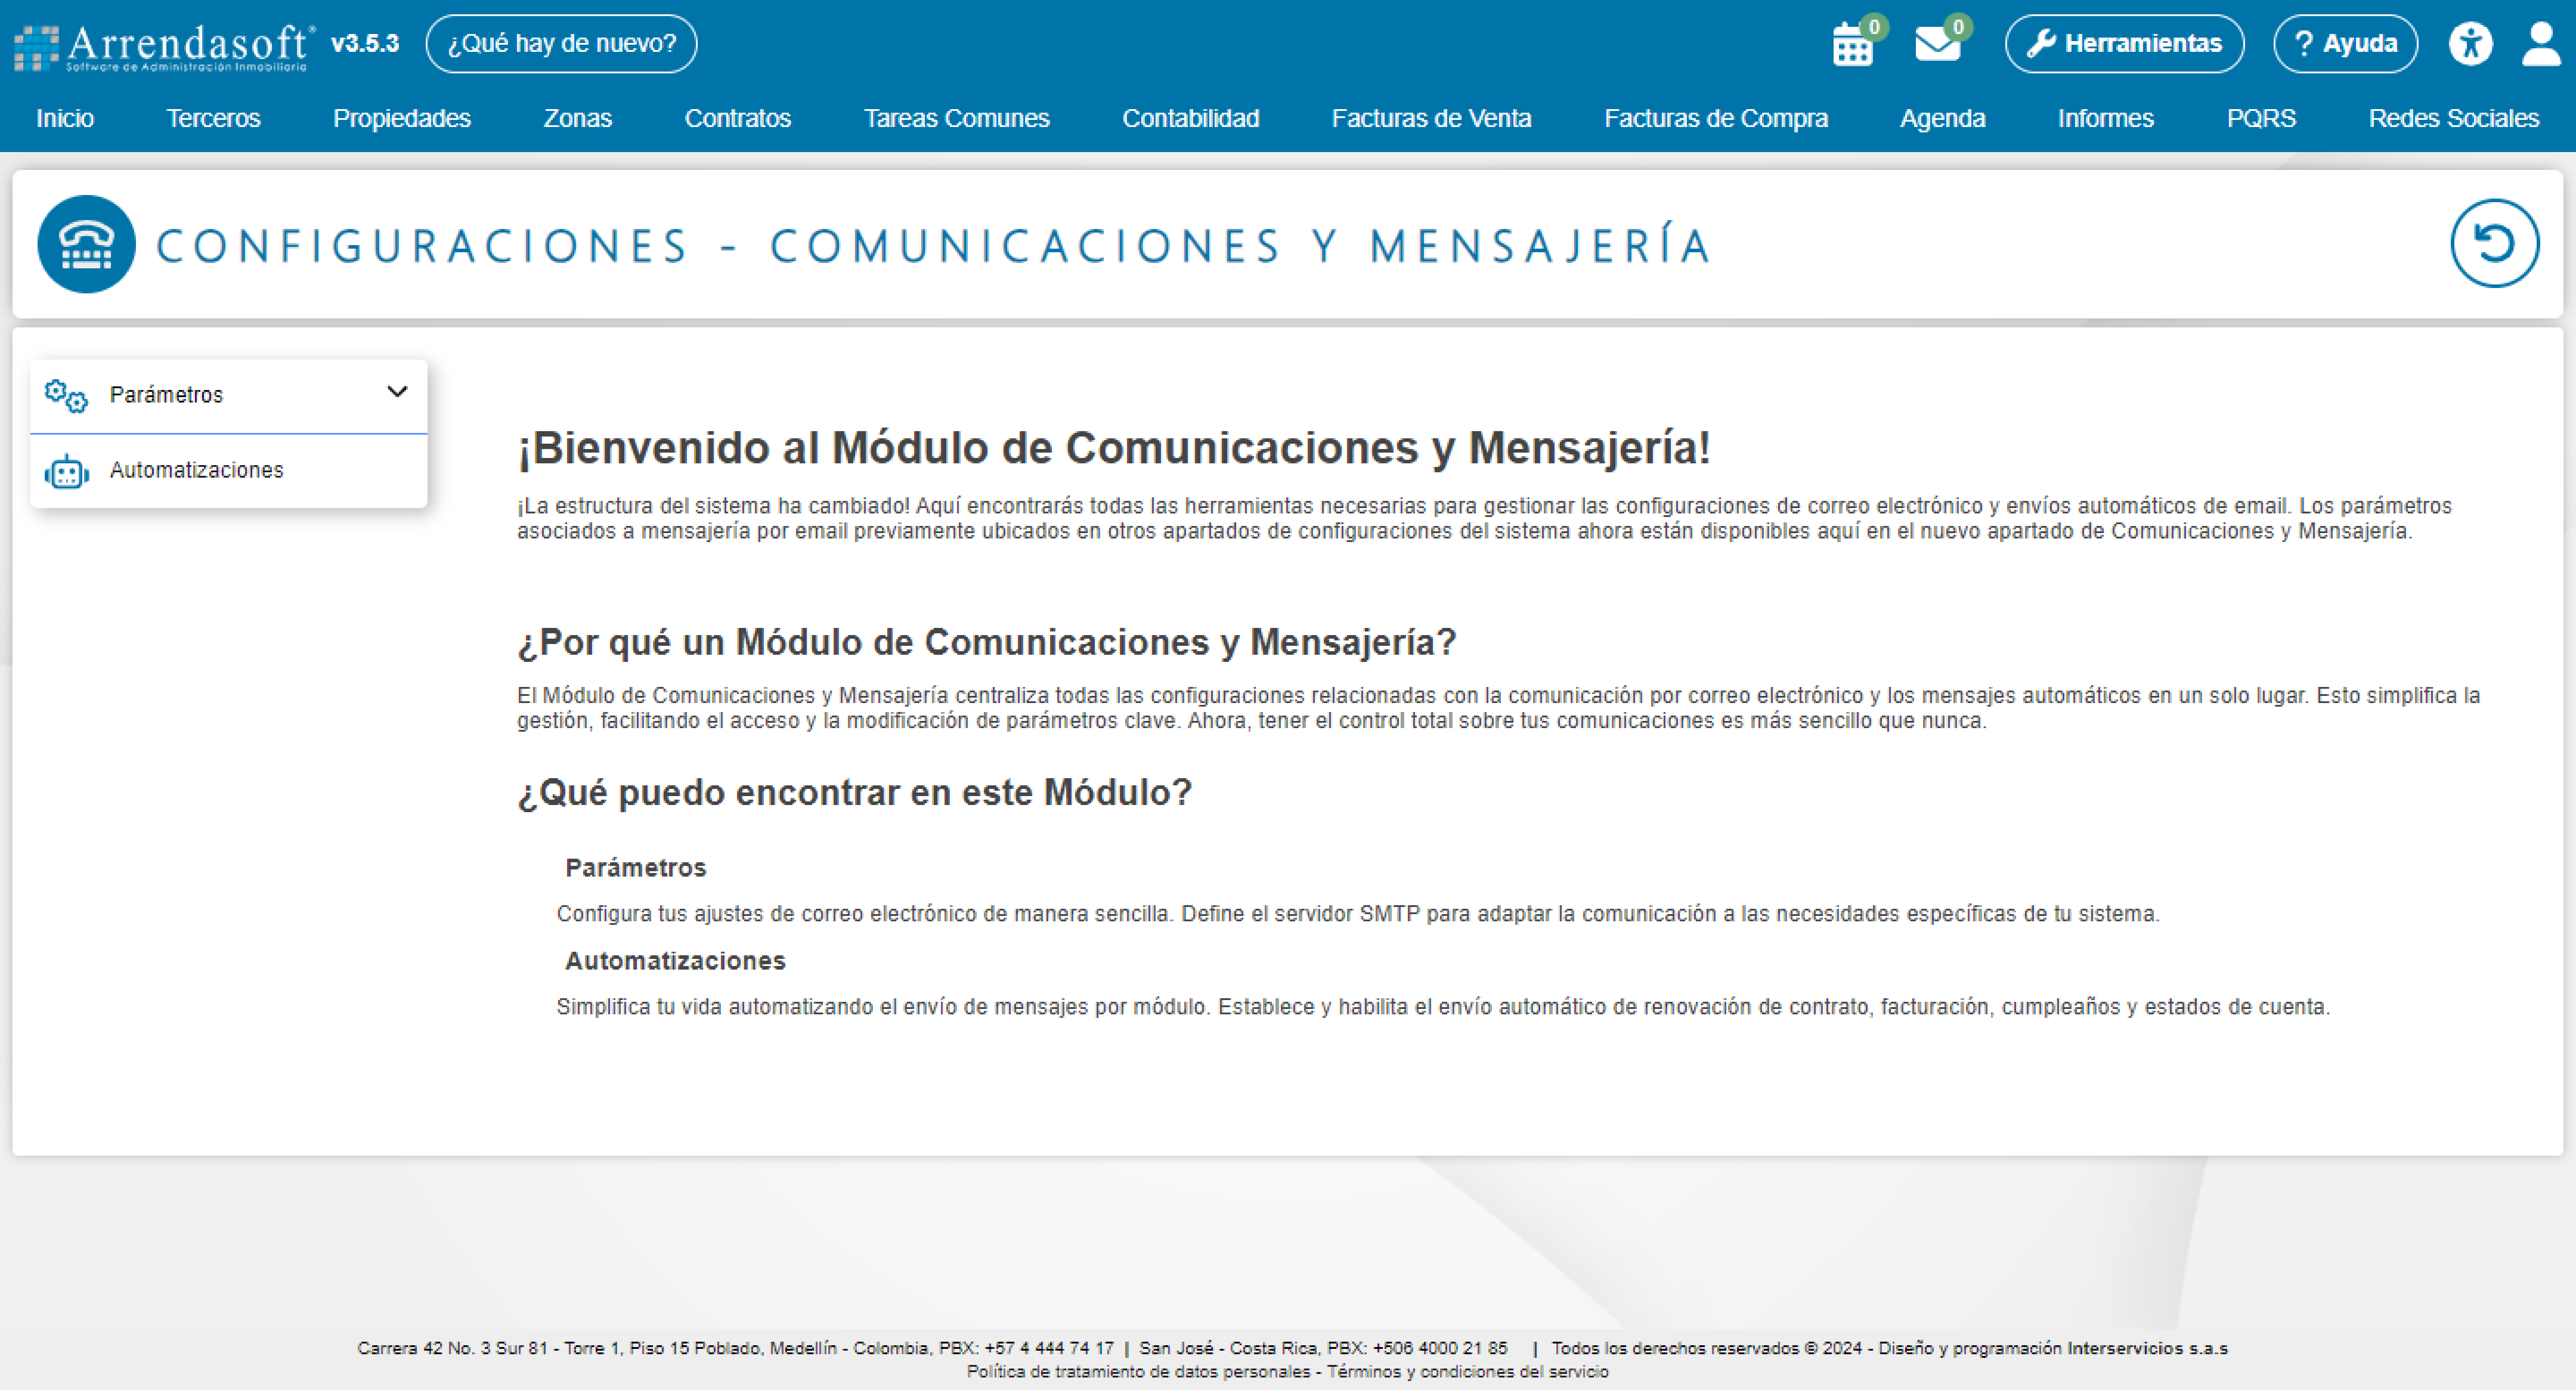Viewport: 2576px width, 1390px height.
Task: Click the ¡Bienvenido al Módulo welcome heading
Action: (1114, 448)
